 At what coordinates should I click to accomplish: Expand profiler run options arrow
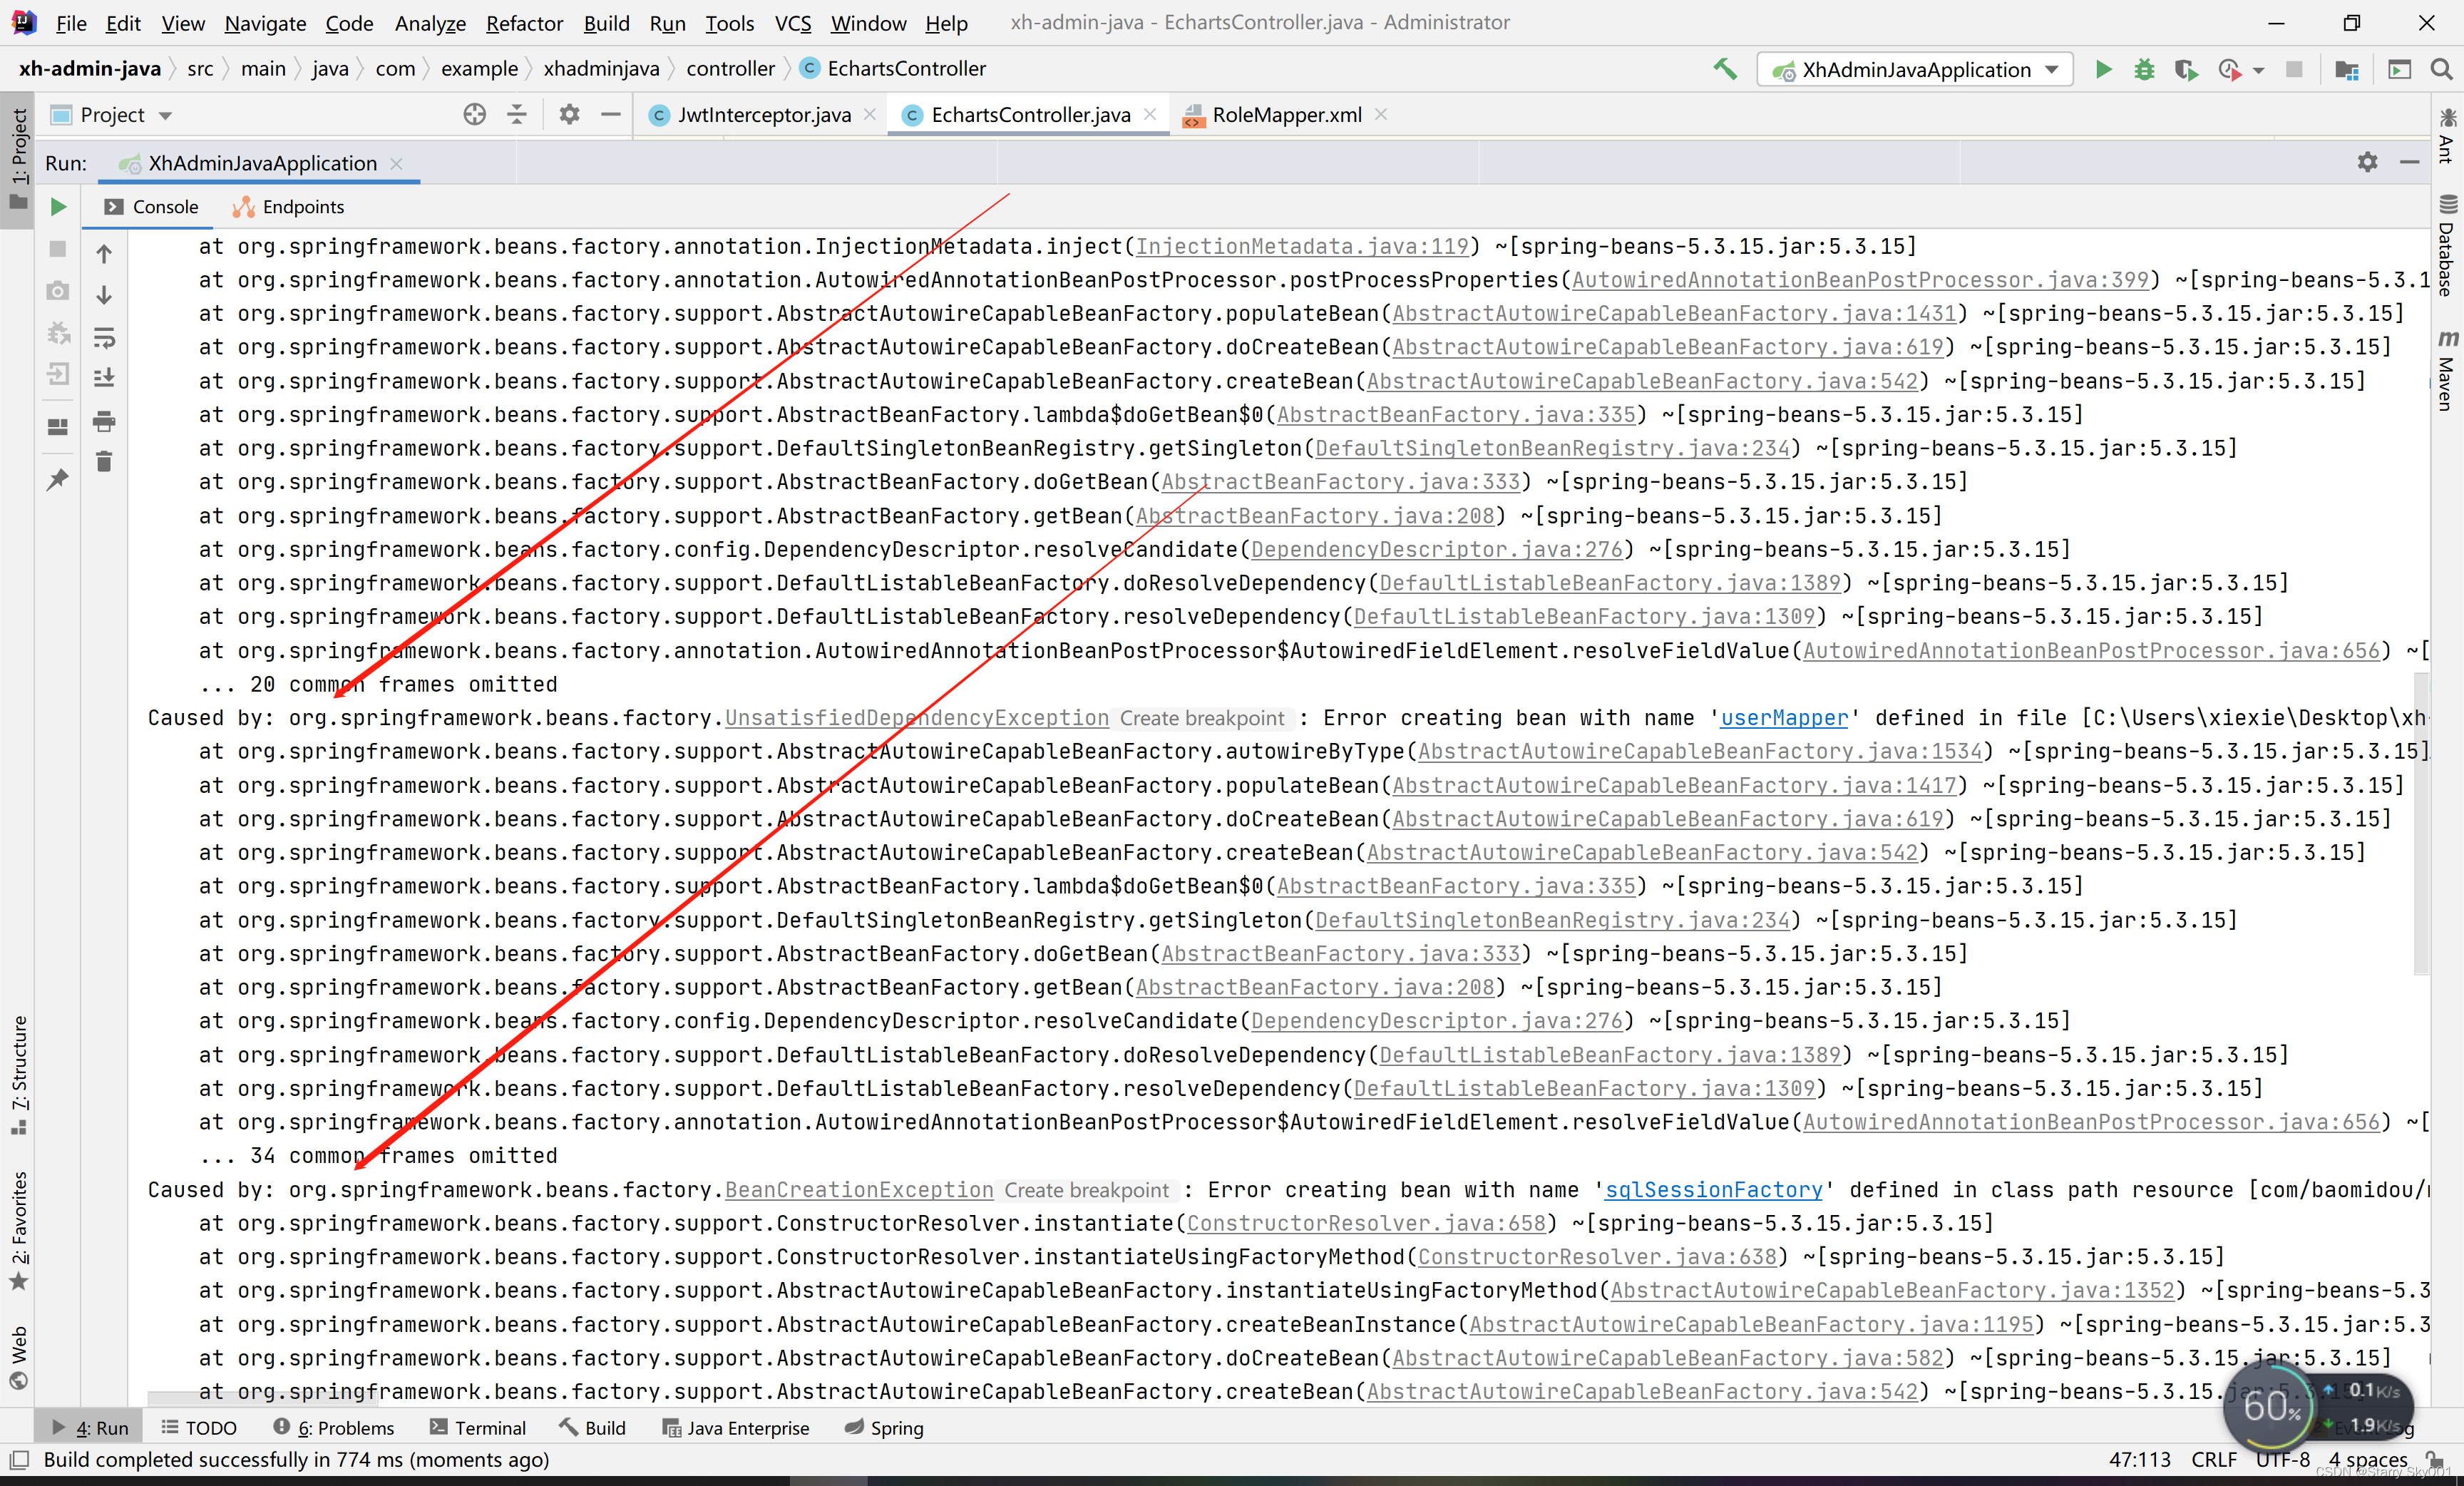pyautogui.click(x=2258, y=70)
